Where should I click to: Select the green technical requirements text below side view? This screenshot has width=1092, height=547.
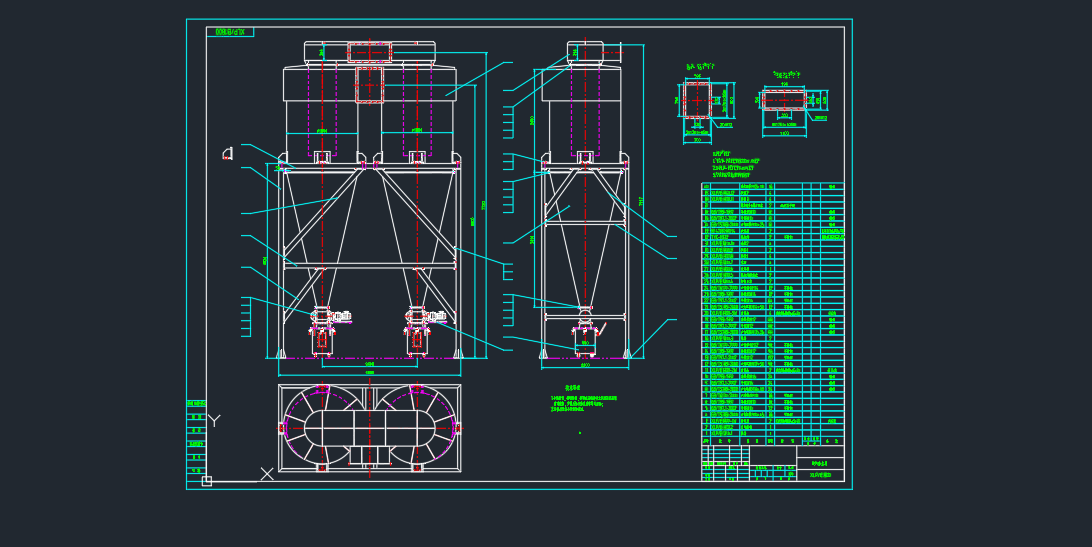tap(584, 399)
